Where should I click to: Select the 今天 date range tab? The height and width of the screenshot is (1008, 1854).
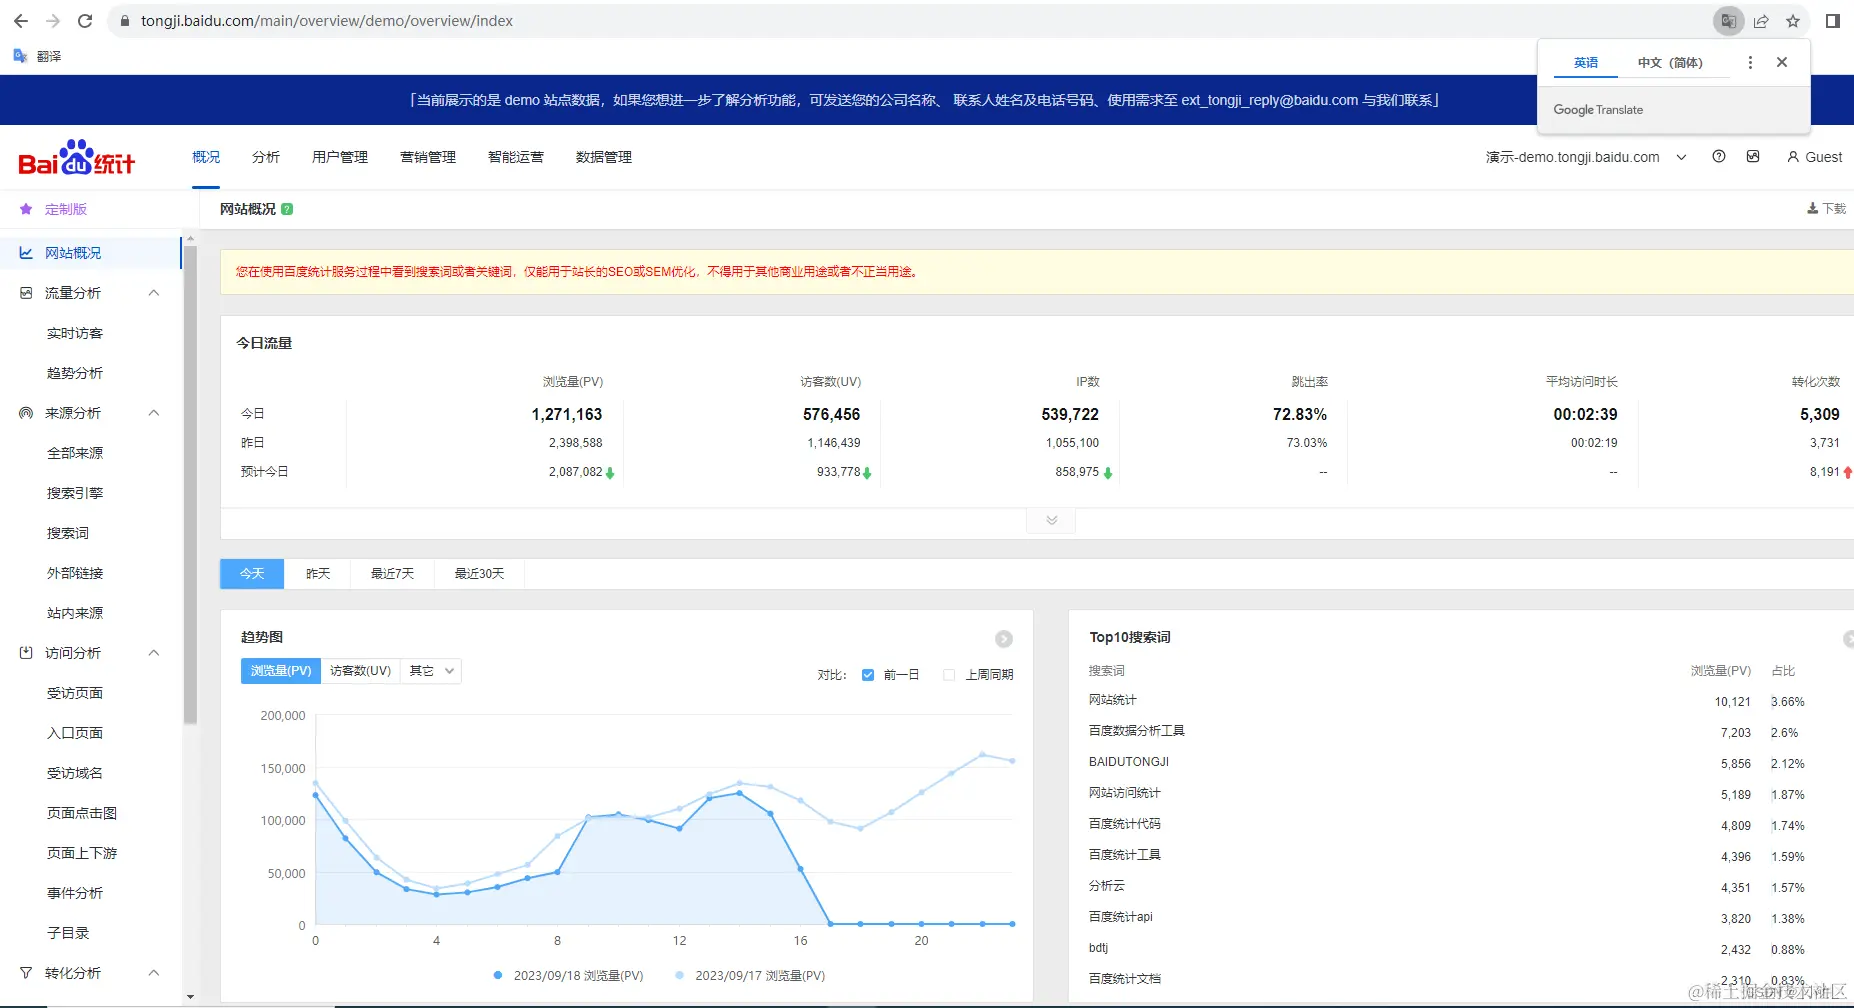click(252, 573)
